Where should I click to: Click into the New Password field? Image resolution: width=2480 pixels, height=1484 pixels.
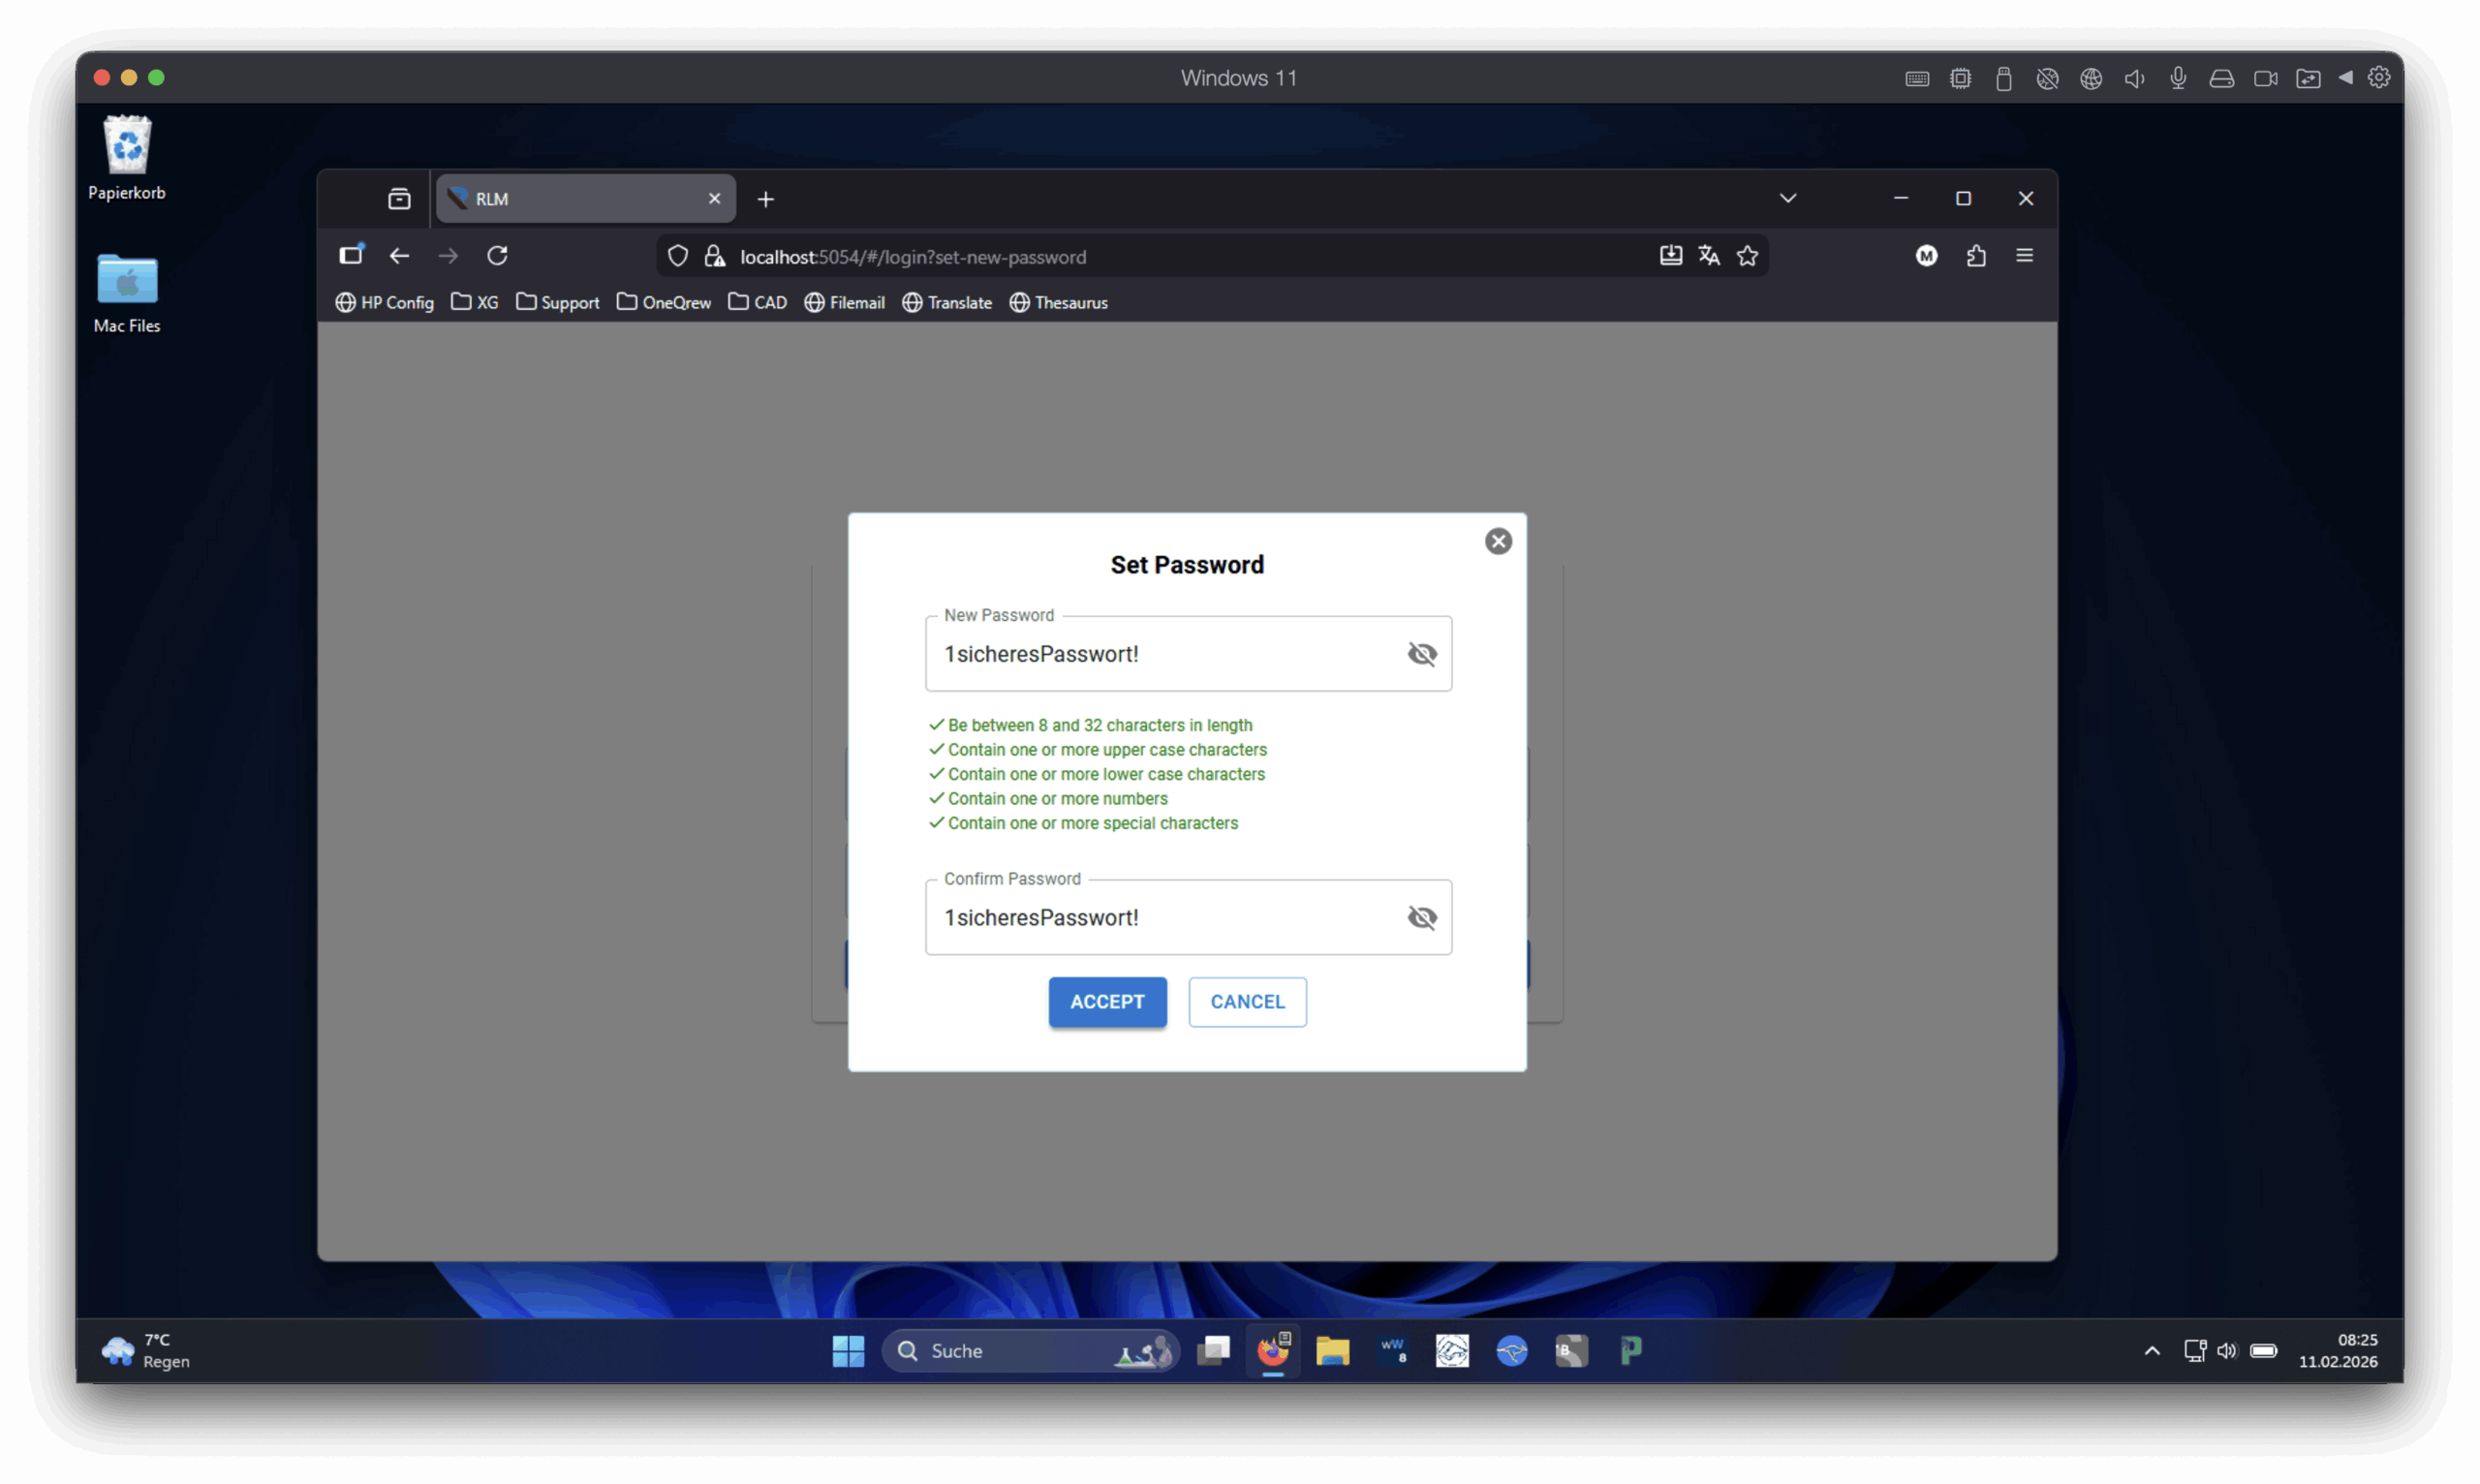(x=1160, y=654)
